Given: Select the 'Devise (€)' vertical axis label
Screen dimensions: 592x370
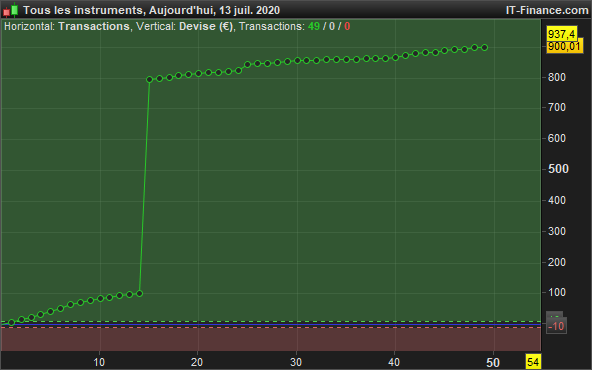Looking at the screenshot, I should [x=206, y=26].
